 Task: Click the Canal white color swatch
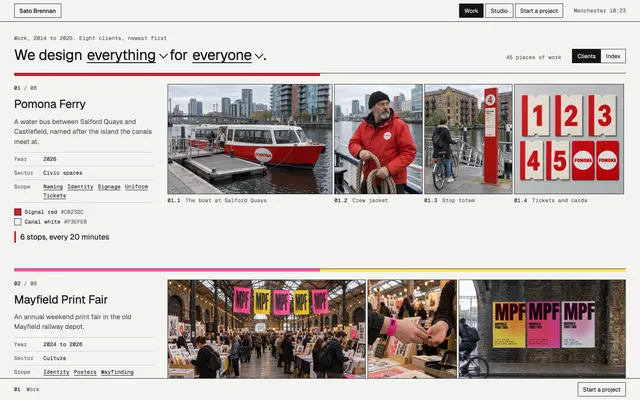click(x=18, y=222)
